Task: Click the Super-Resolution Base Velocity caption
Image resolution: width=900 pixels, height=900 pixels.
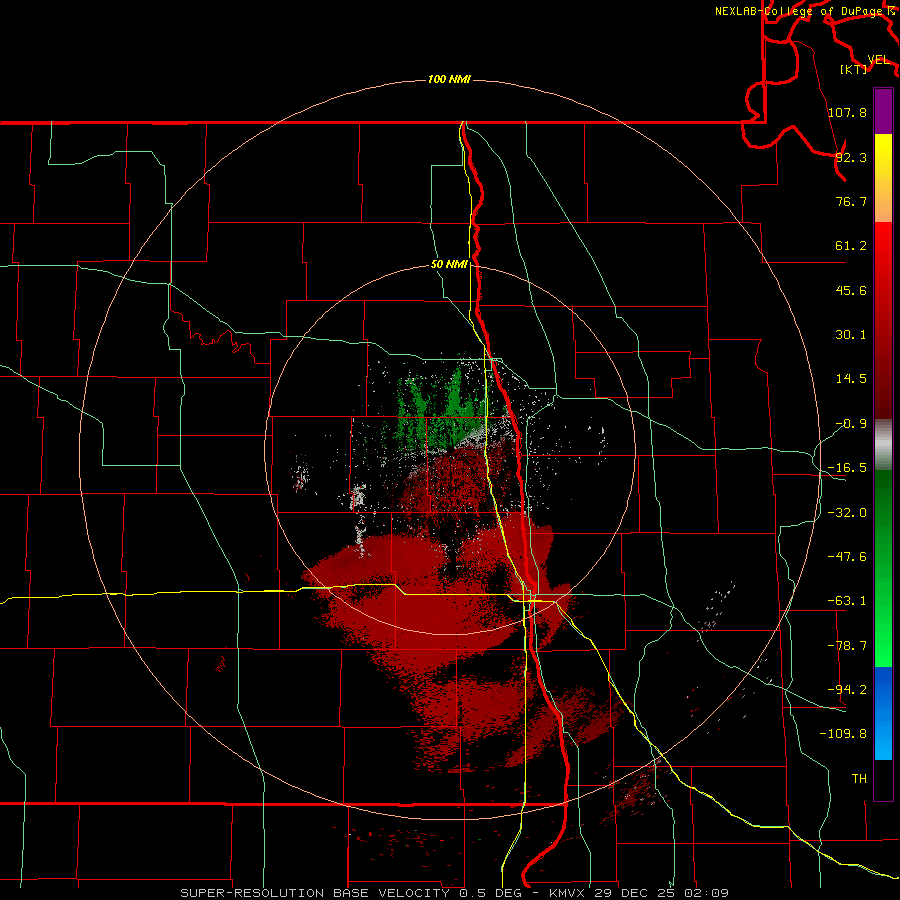Action: point(455,893)
